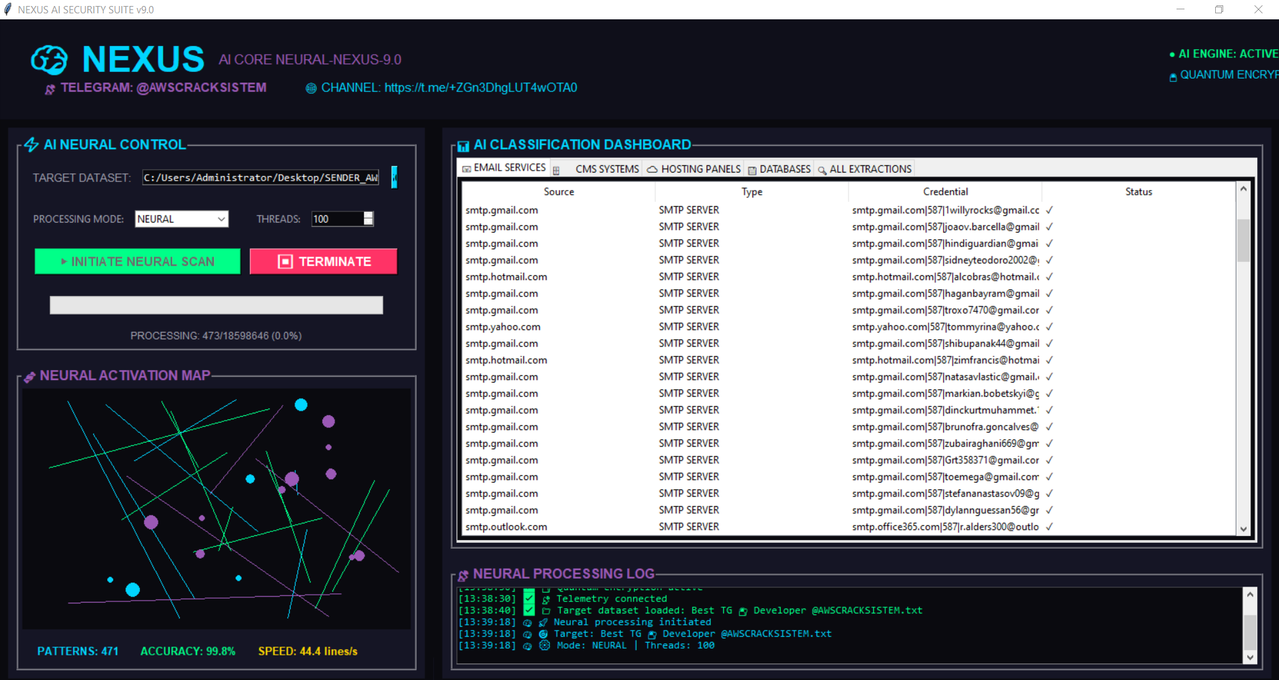
Task: Click the Neural Processing Log header icon
Action: (463, 575)
